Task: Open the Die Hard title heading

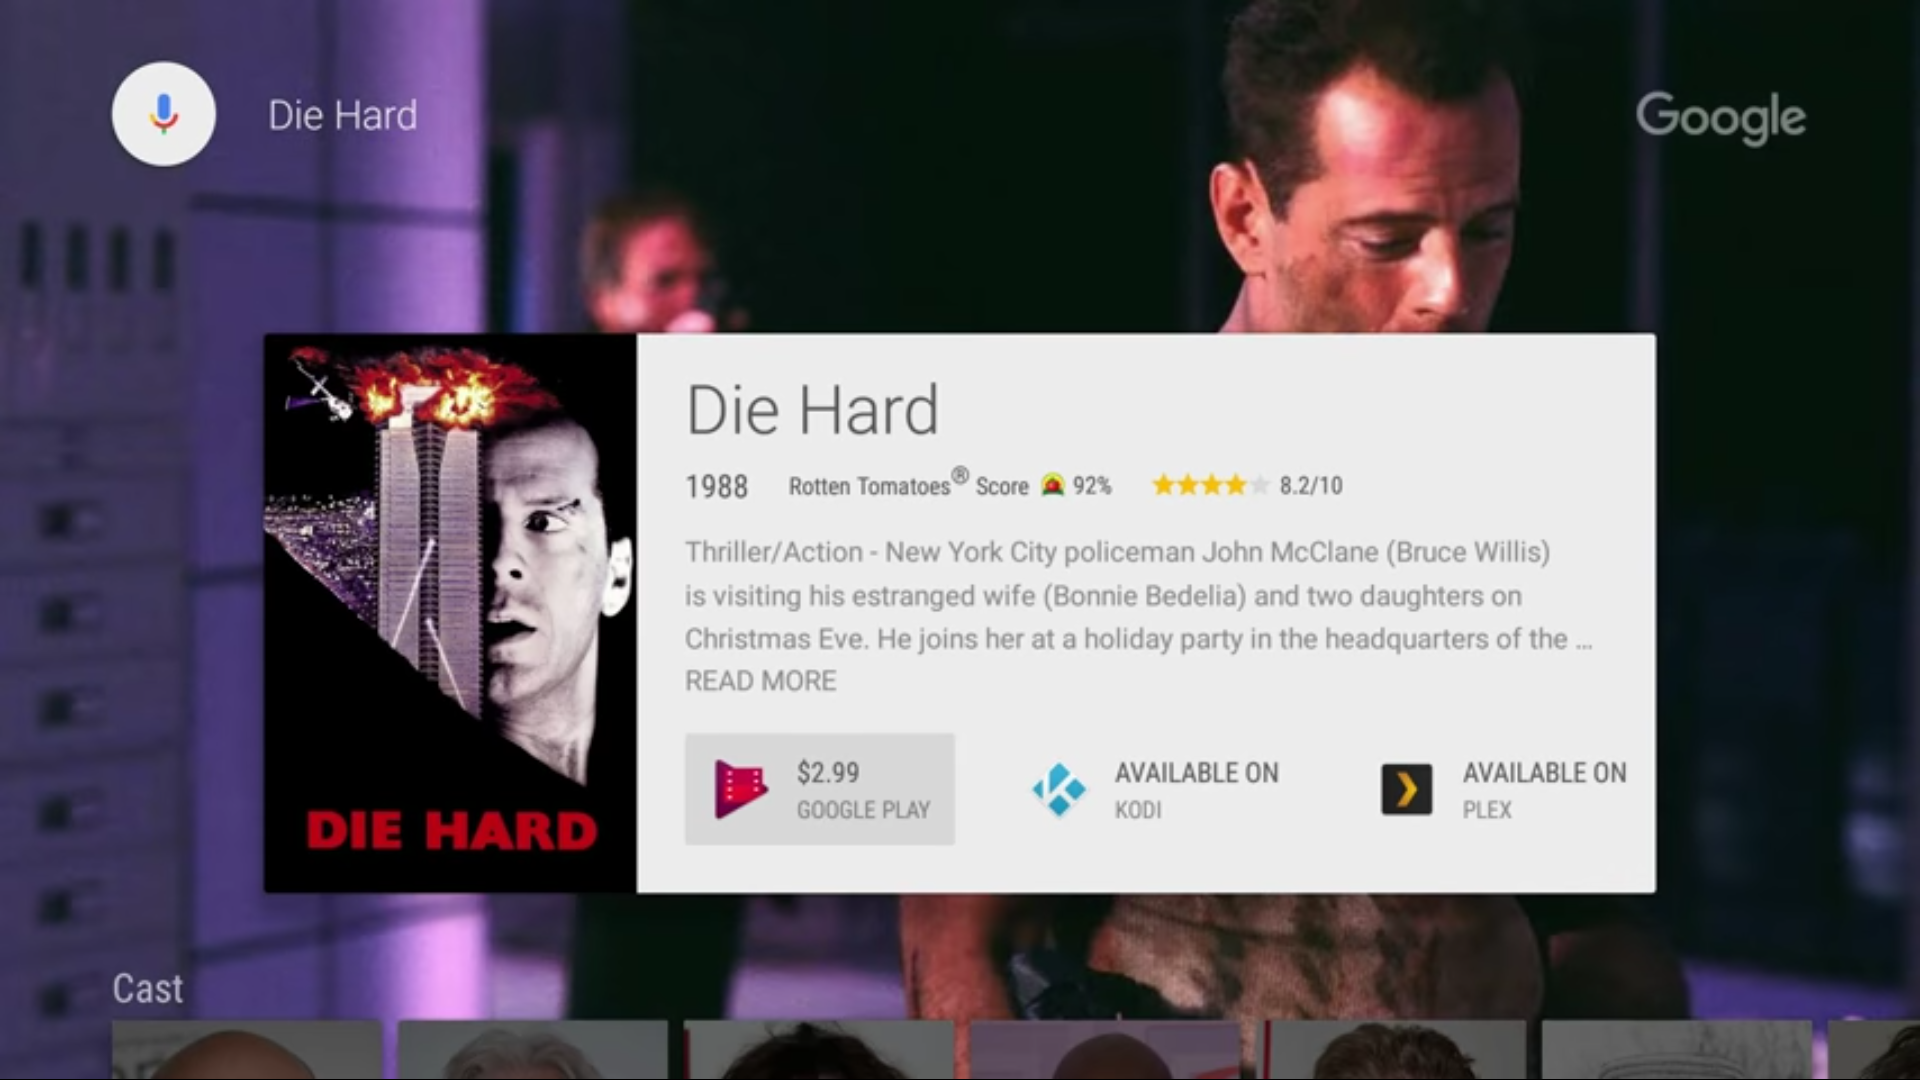Action: tap(812, 410)
